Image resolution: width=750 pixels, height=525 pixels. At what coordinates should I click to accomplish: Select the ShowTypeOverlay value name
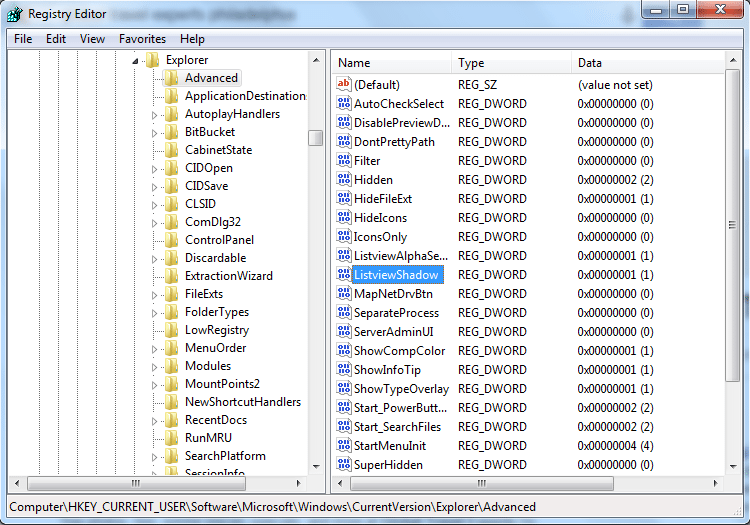click(401, 389)
